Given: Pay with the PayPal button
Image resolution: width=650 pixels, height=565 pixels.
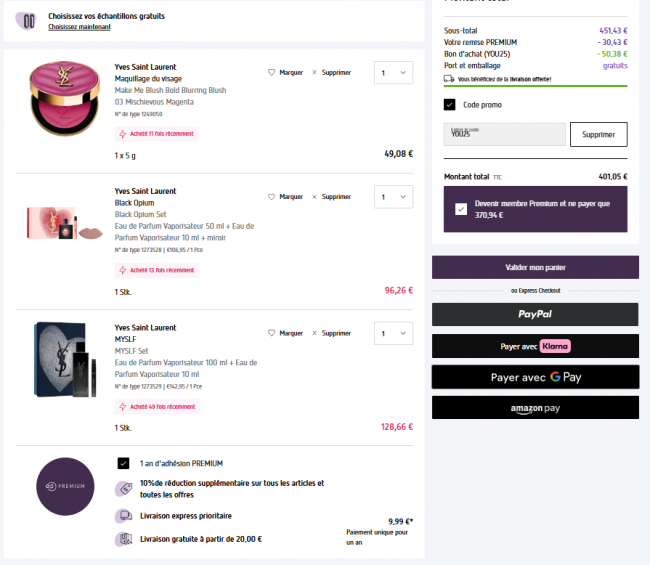Looking at the screenshot, I should tap(535, 314).
